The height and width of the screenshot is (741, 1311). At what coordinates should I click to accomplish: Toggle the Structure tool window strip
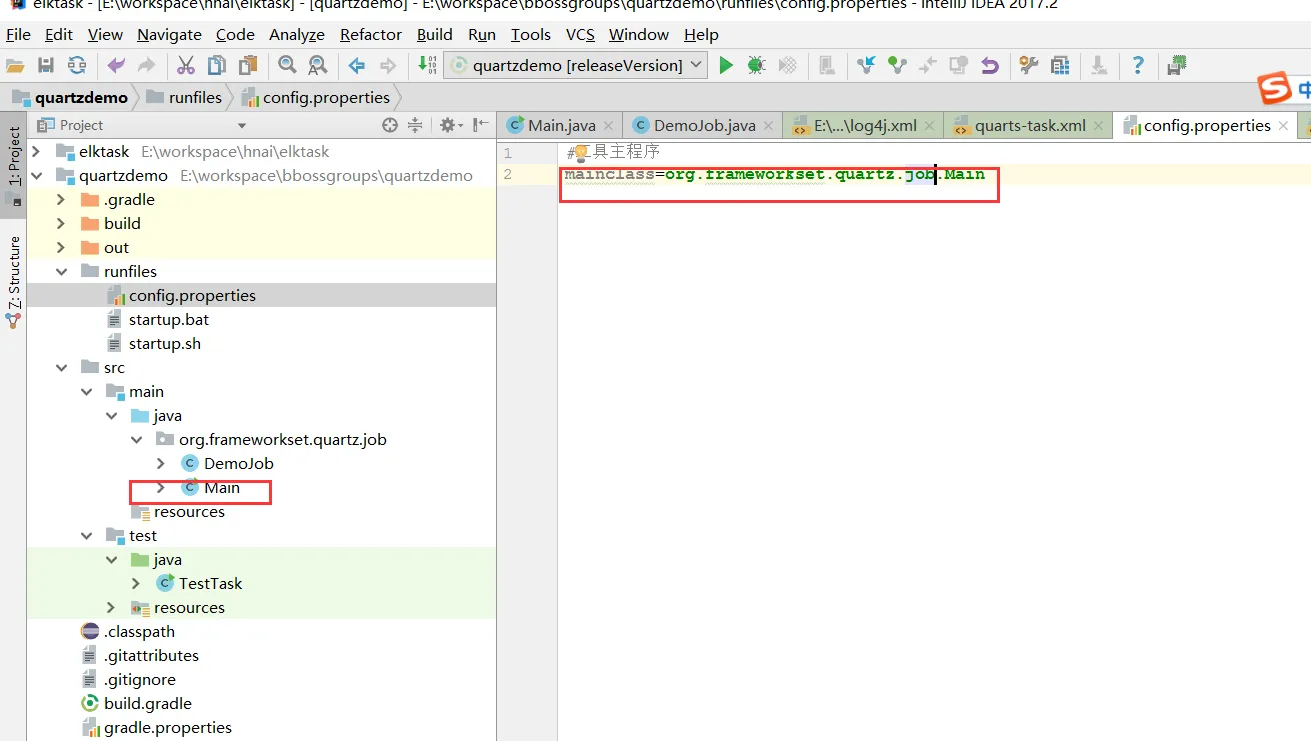(x=14, y=272)
